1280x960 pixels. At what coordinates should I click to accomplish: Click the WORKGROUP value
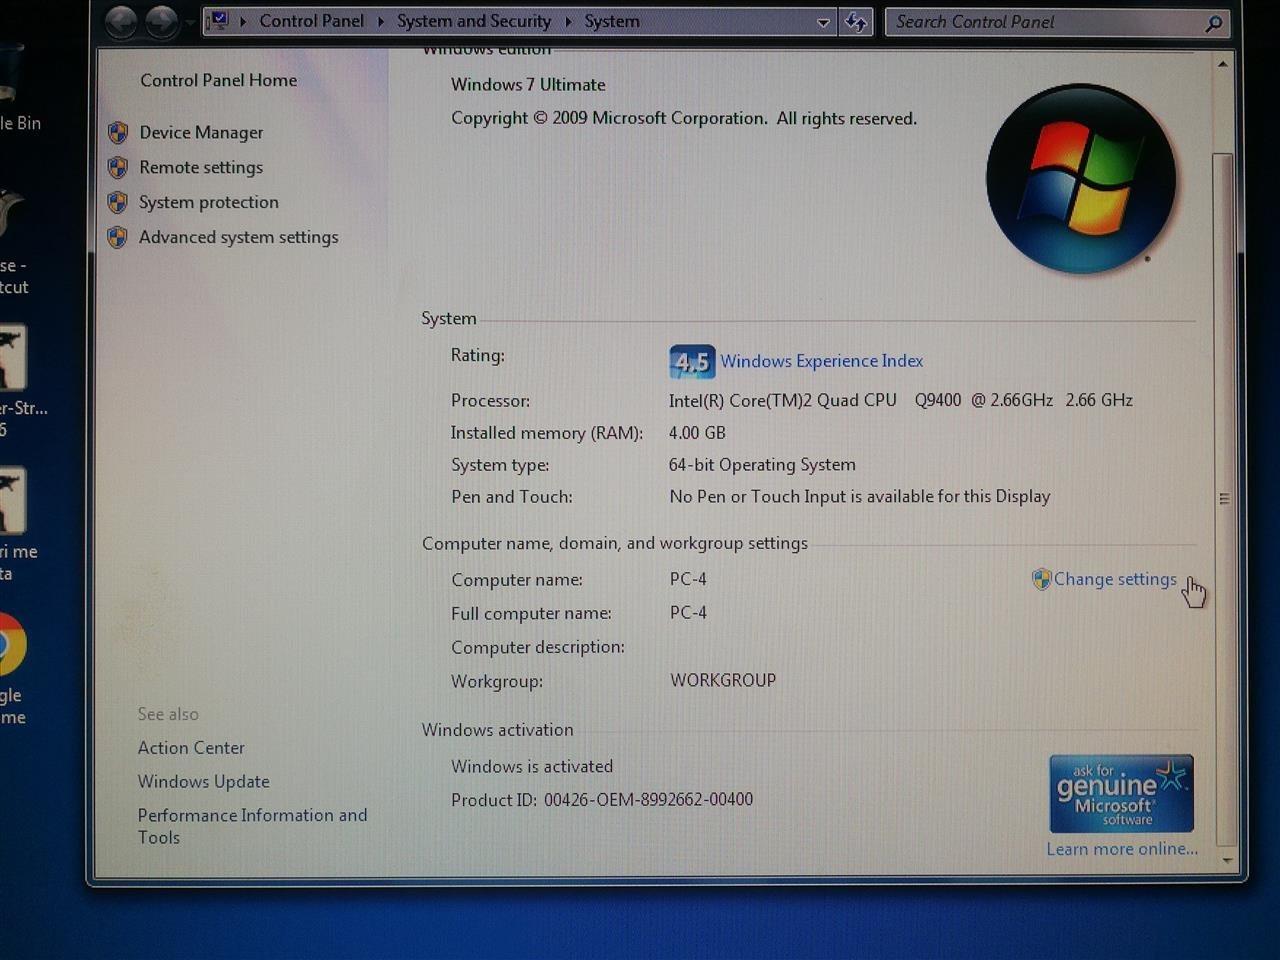tap(723, 680)
